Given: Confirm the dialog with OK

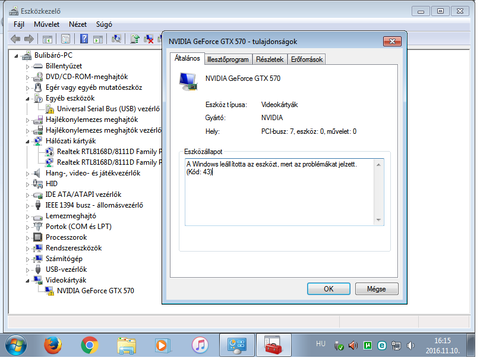Looking at the screenshot, I should pyautogui.click(x=329, y=289).
